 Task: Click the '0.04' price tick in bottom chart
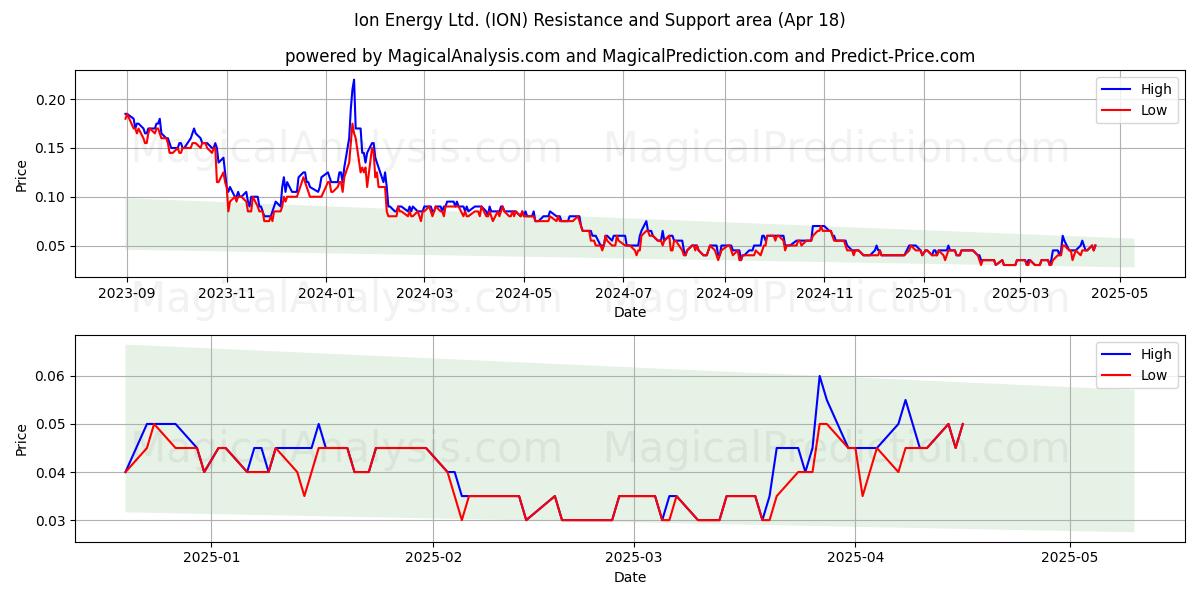click(x=52, y=472)
